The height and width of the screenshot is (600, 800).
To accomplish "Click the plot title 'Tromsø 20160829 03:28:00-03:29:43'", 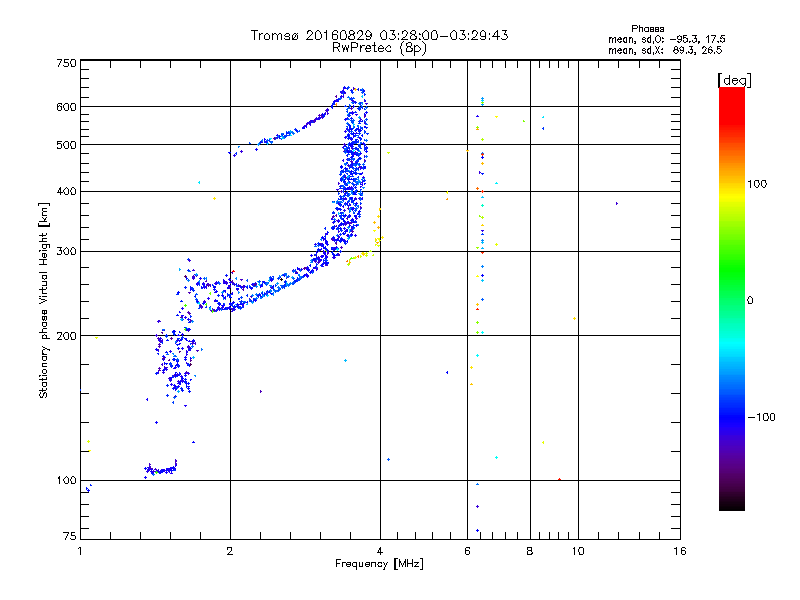I will [379, 35].
